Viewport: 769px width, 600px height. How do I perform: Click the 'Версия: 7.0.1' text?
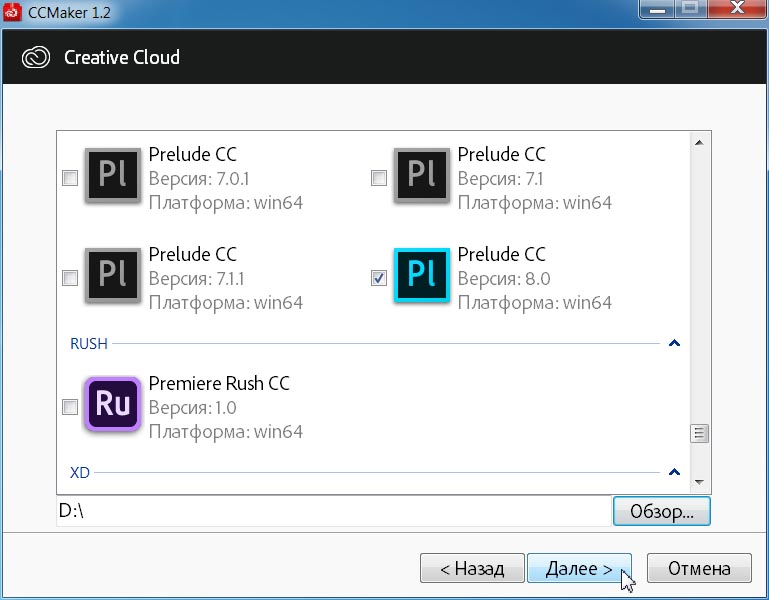[x=199, y=179]
